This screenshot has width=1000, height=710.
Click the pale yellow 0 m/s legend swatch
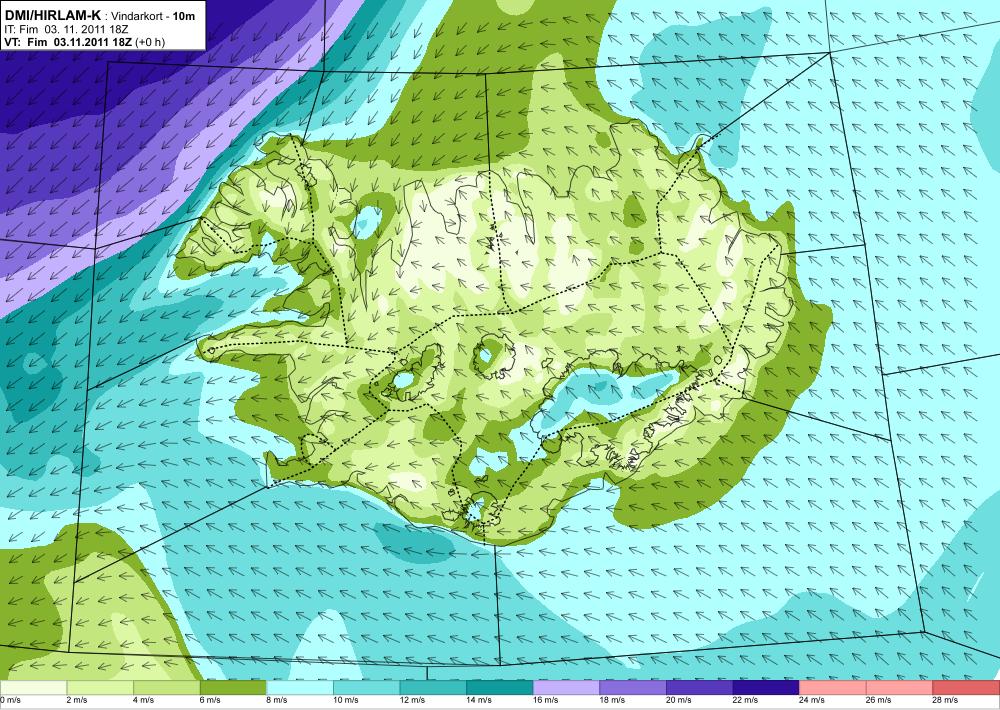33,688
